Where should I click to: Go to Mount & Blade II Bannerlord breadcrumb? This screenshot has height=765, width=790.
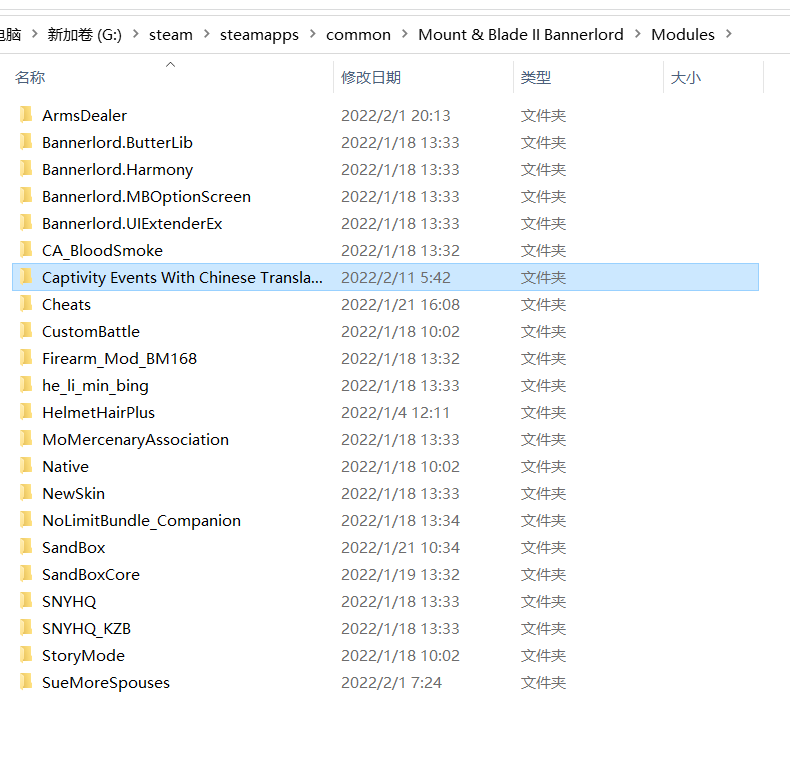pos(521,34)
